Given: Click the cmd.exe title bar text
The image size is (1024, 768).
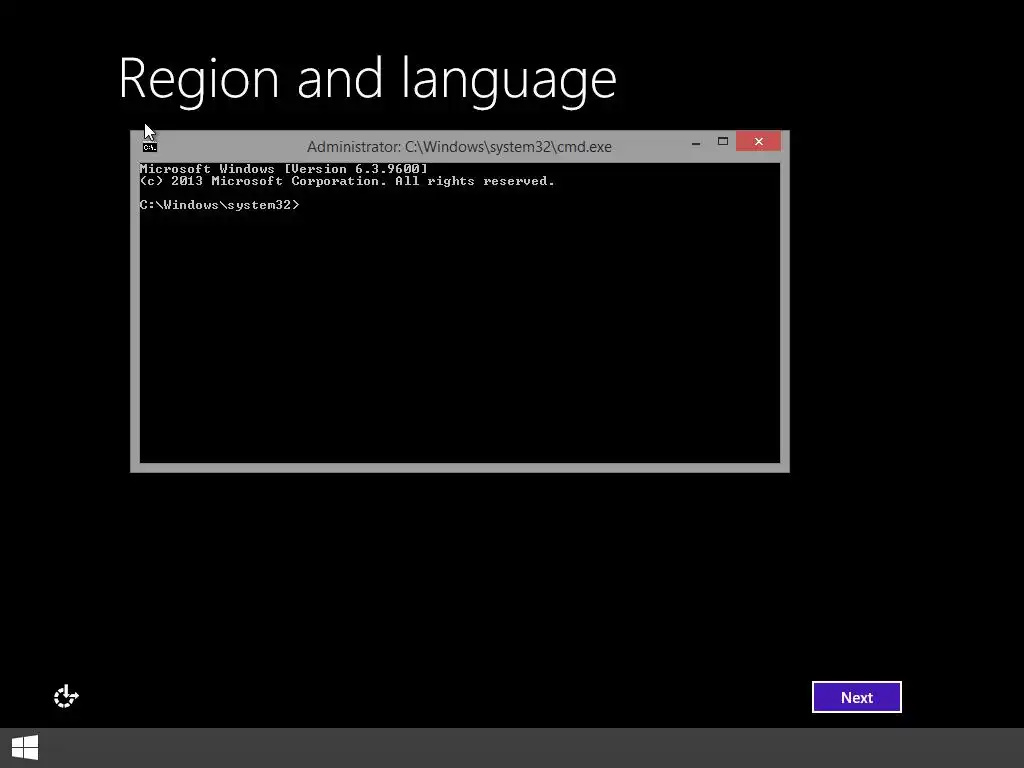Looking at the screenshot, I should [459, 147].
